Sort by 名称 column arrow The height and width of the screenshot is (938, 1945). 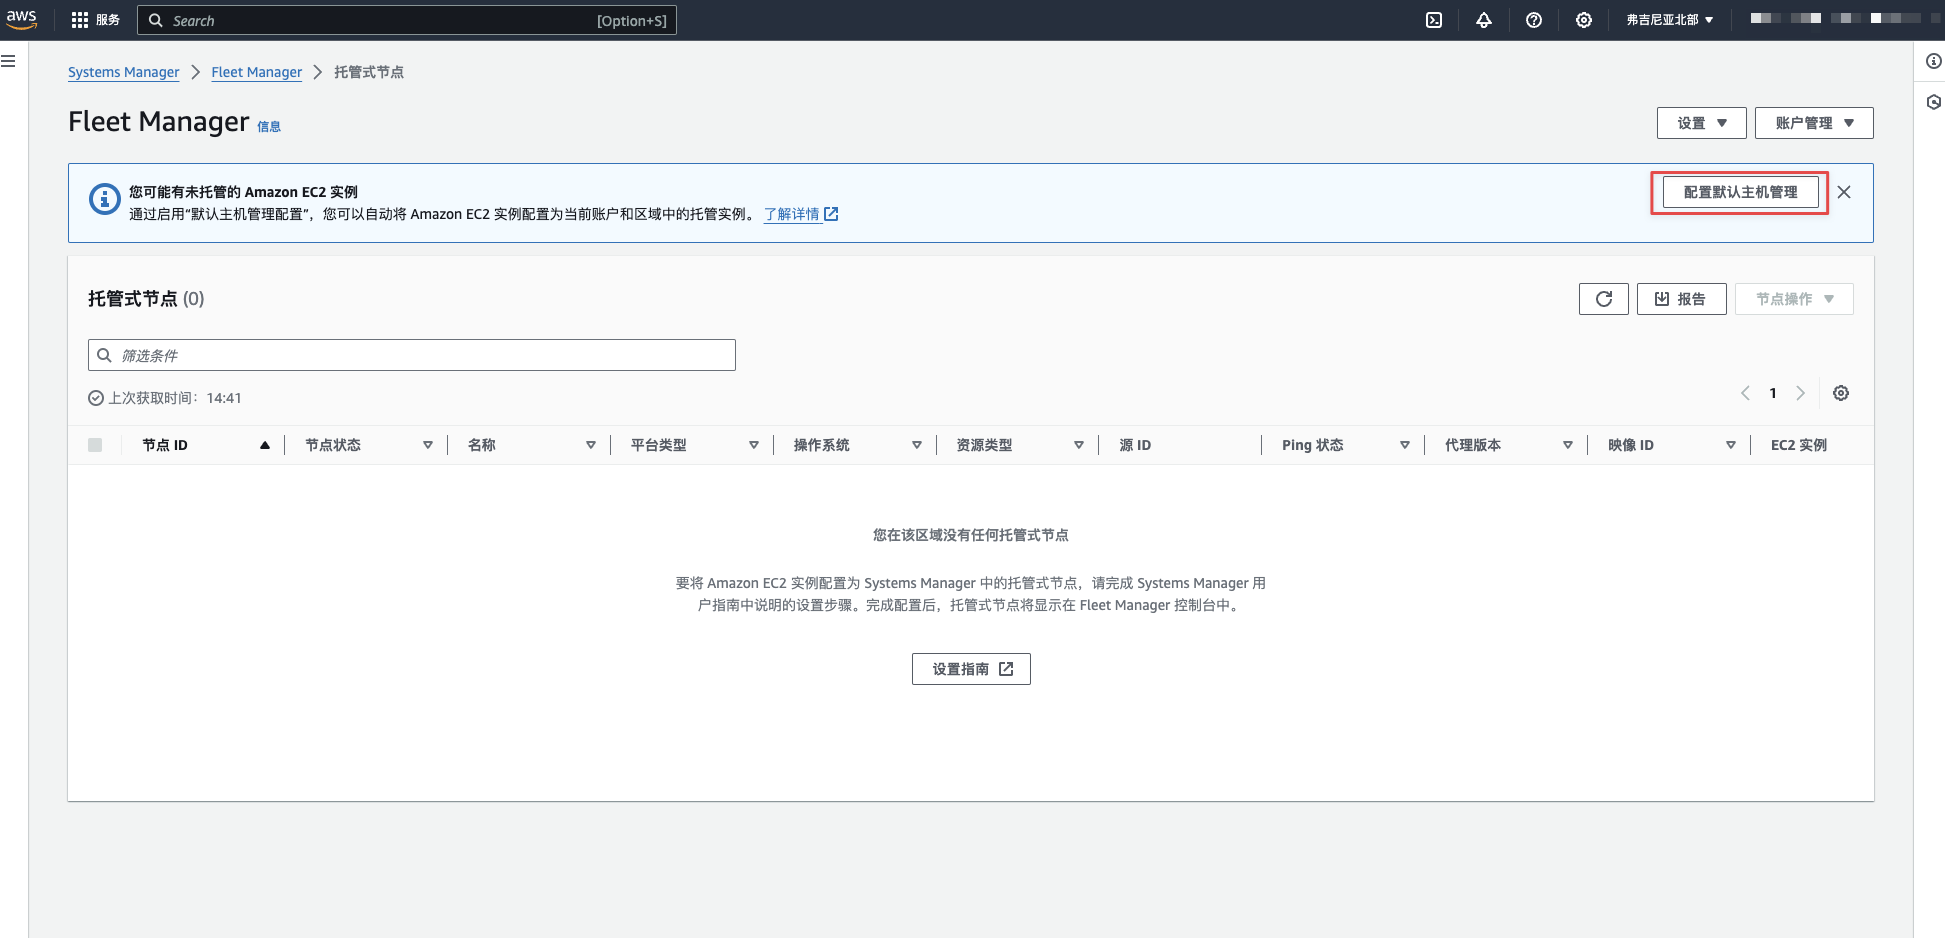591,445
